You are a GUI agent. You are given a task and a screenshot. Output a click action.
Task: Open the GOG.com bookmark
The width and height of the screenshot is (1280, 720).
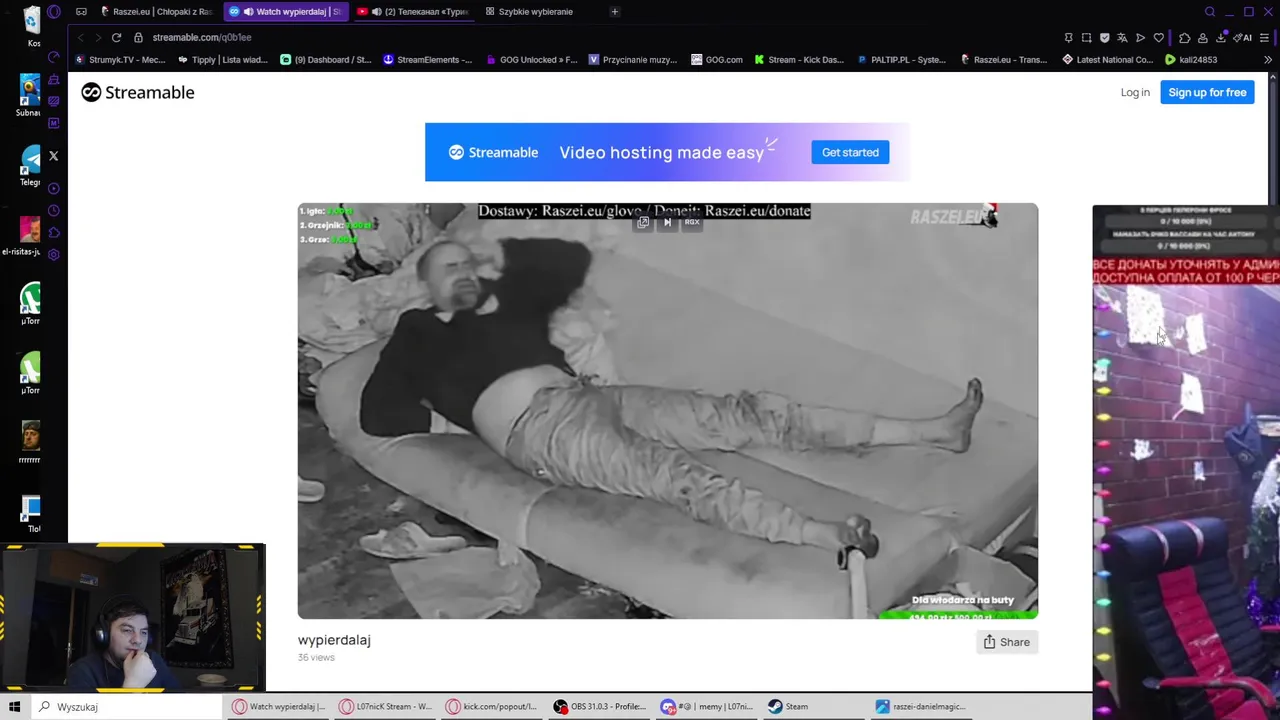click(x=717, y=60)
